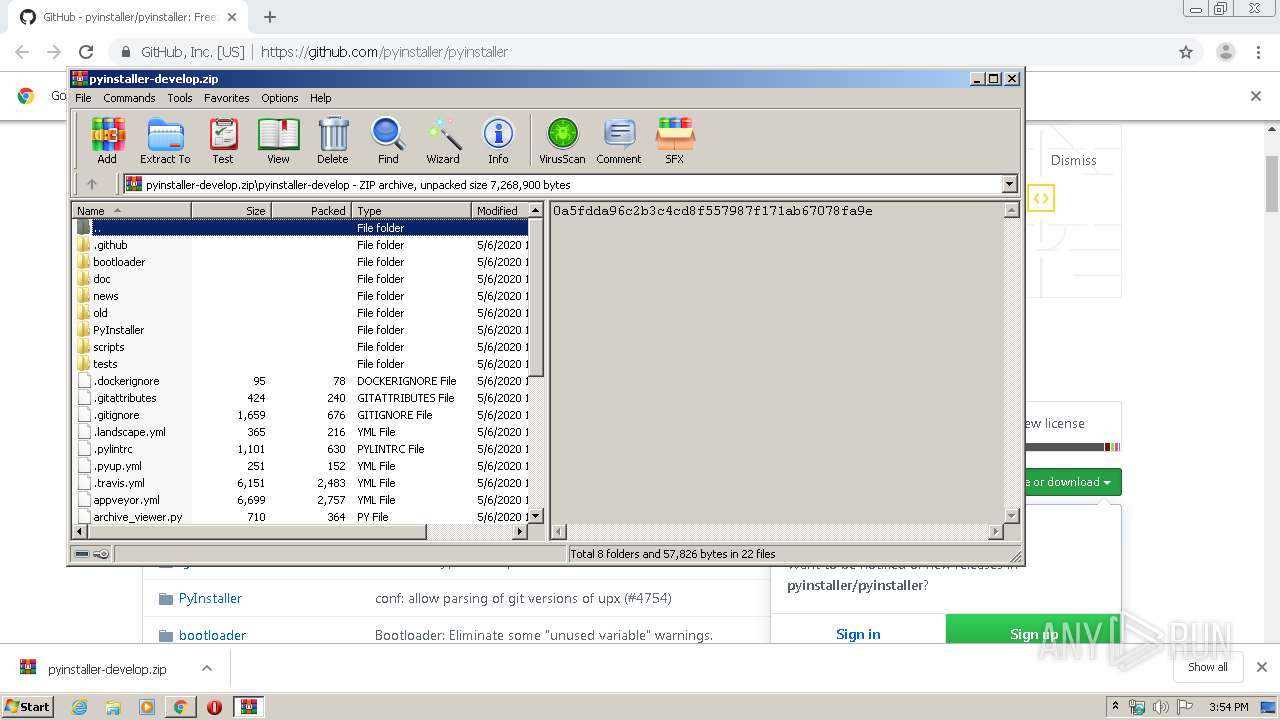Click comment pane scrollbar up arrow
The width and height of the screenshot is (1280, 720).
tap(1011, 211)
